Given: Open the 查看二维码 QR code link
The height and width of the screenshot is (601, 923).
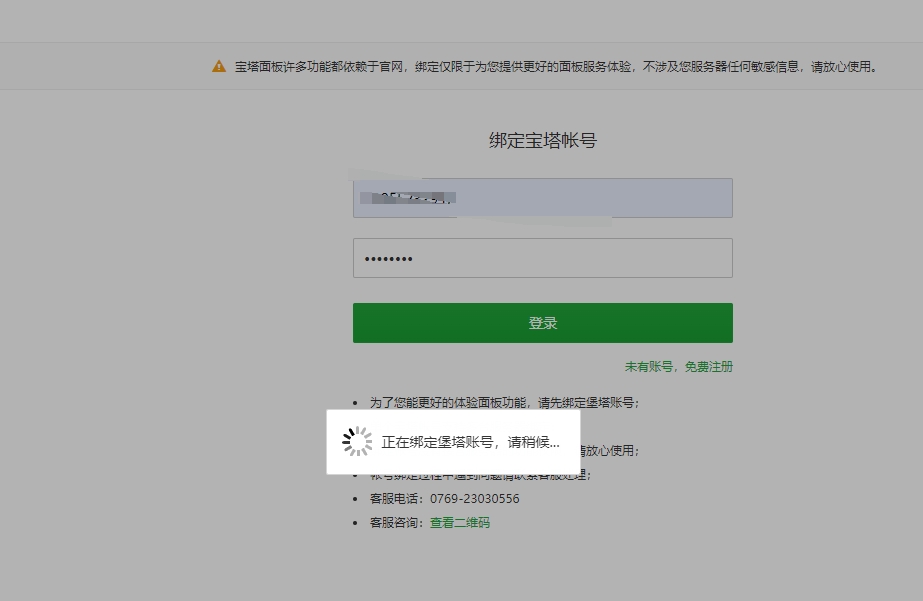Looking at the screenshot, I should (x=460, y=523).
